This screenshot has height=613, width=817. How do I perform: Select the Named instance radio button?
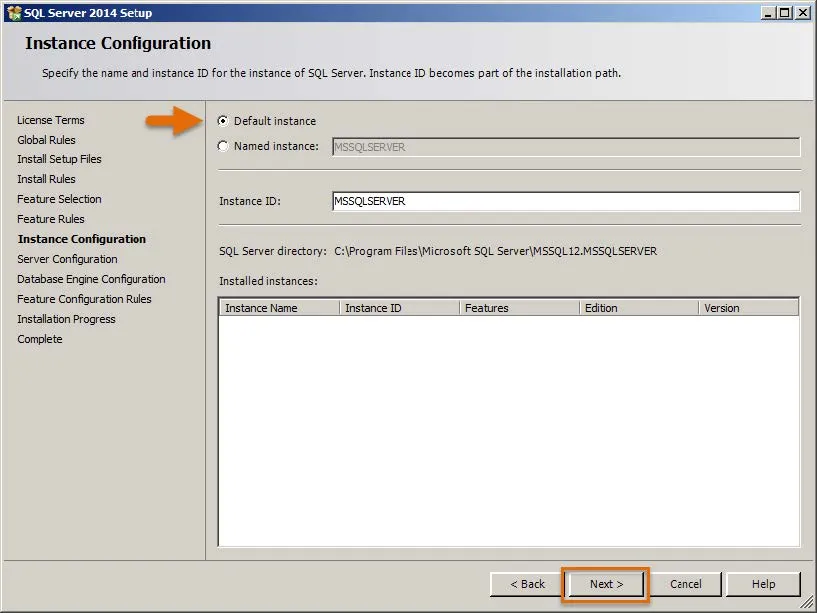click(223, 146)
